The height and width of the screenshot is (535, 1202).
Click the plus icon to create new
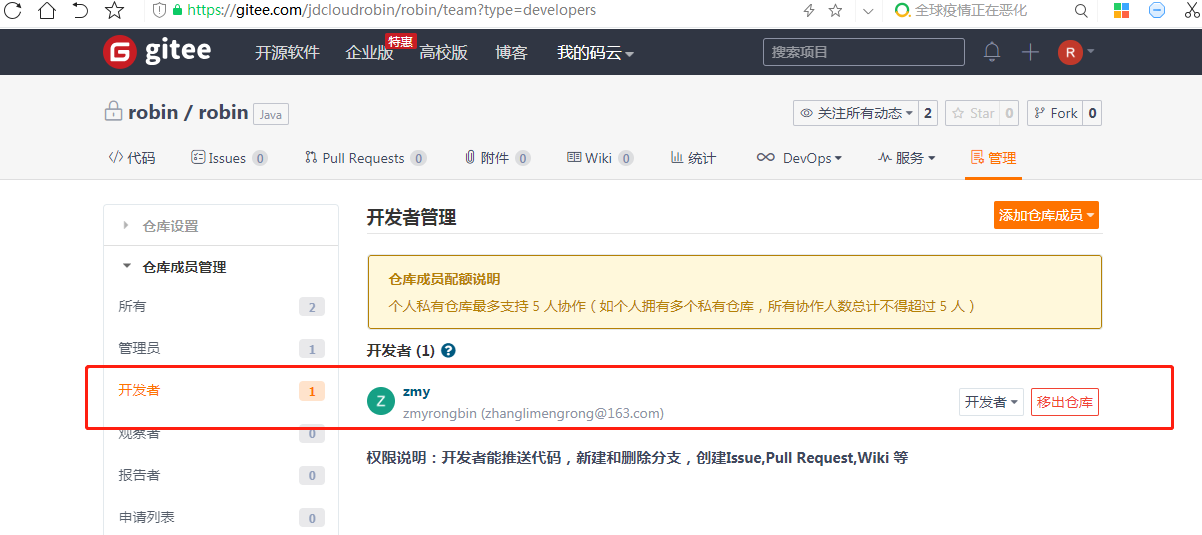(x=1030, y=52)
